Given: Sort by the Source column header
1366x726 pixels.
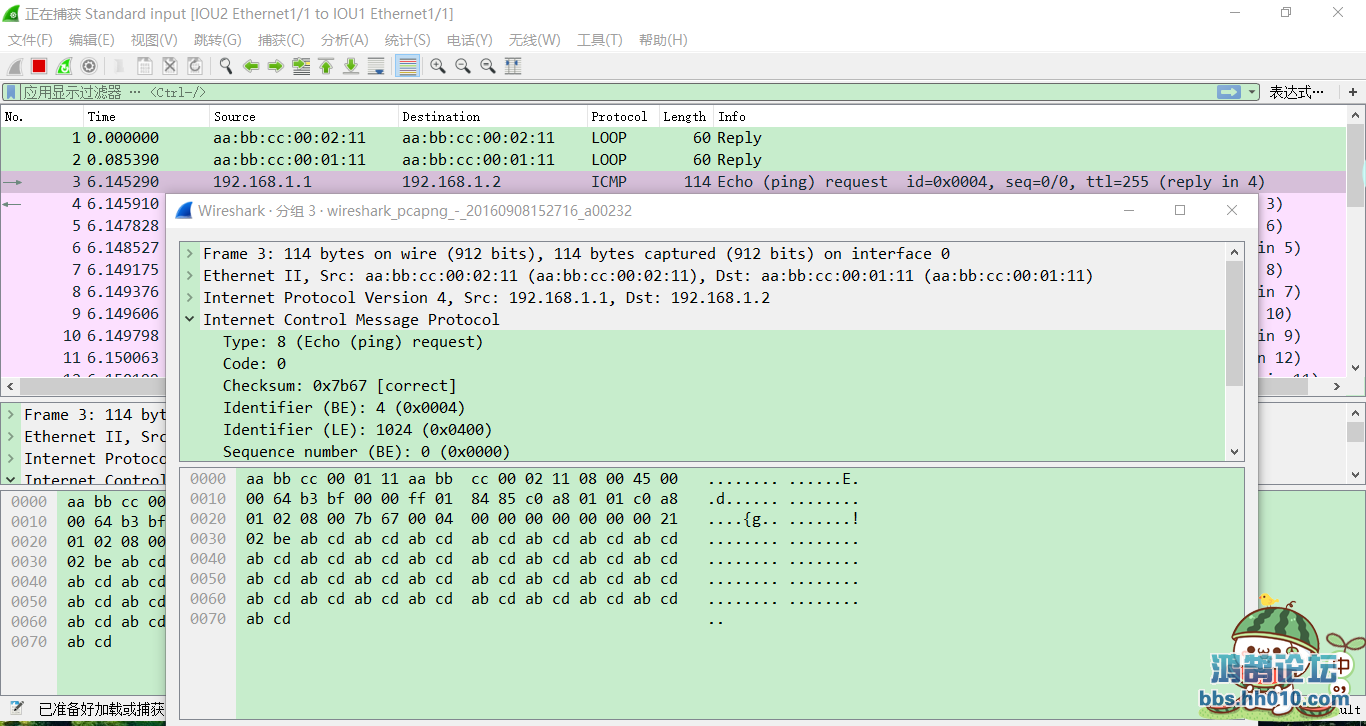Looking at the screenshot, I should [304, 117].
